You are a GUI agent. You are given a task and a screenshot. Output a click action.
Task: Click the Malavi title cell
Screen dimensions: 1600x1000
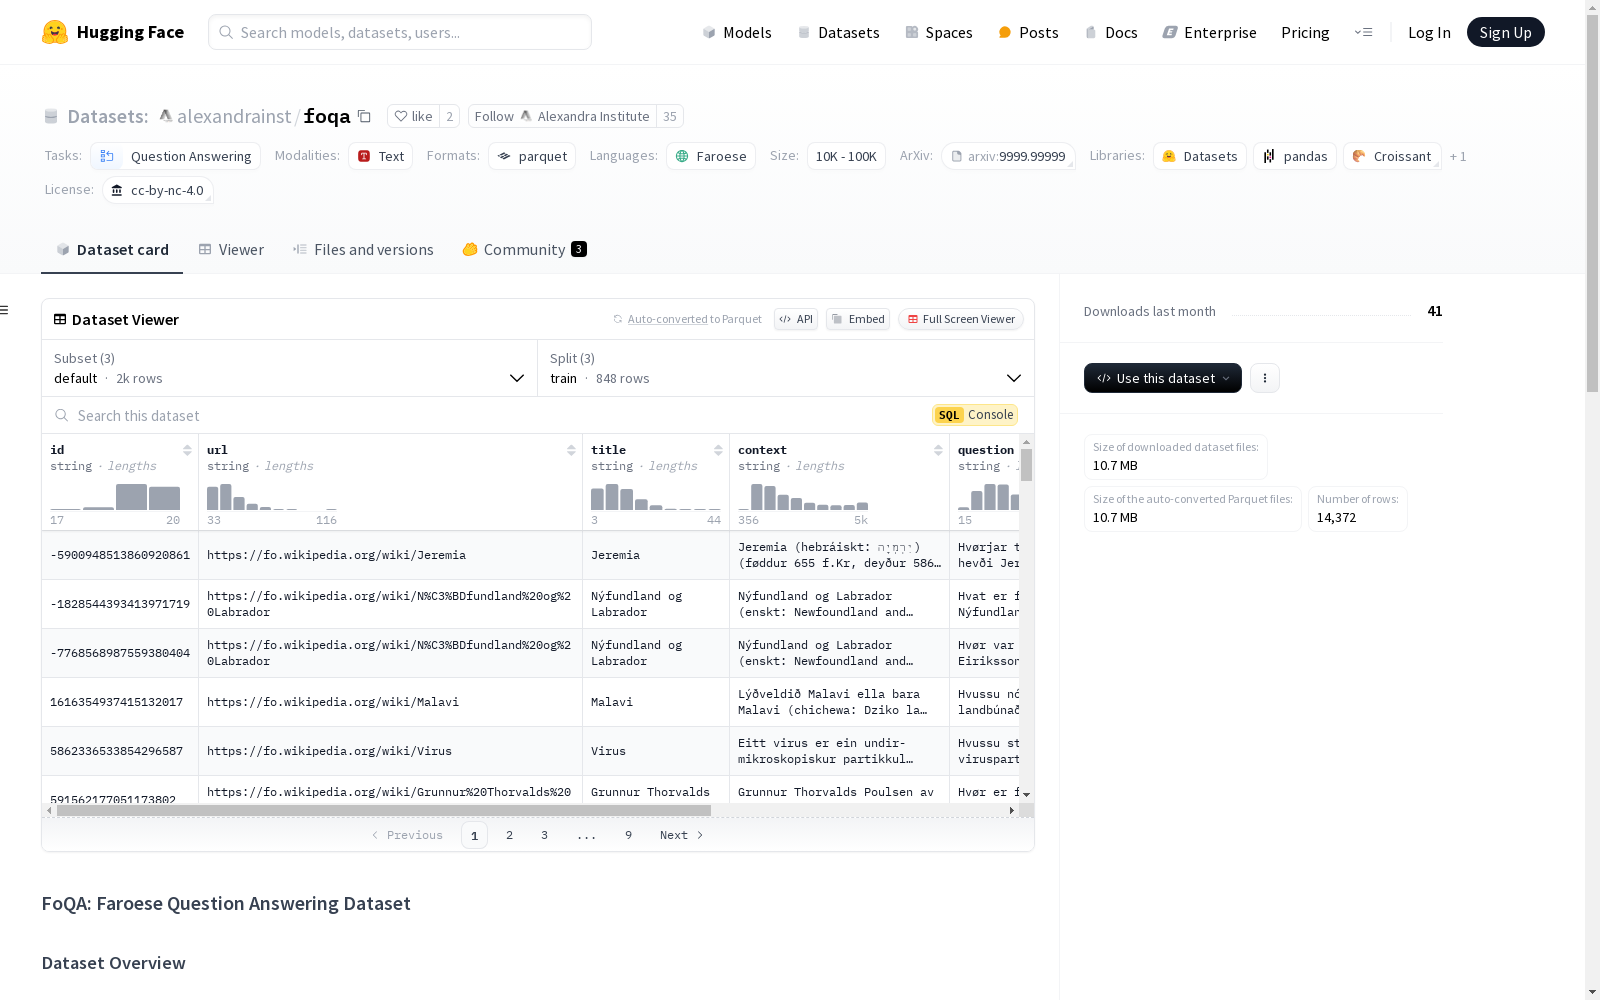656,702
